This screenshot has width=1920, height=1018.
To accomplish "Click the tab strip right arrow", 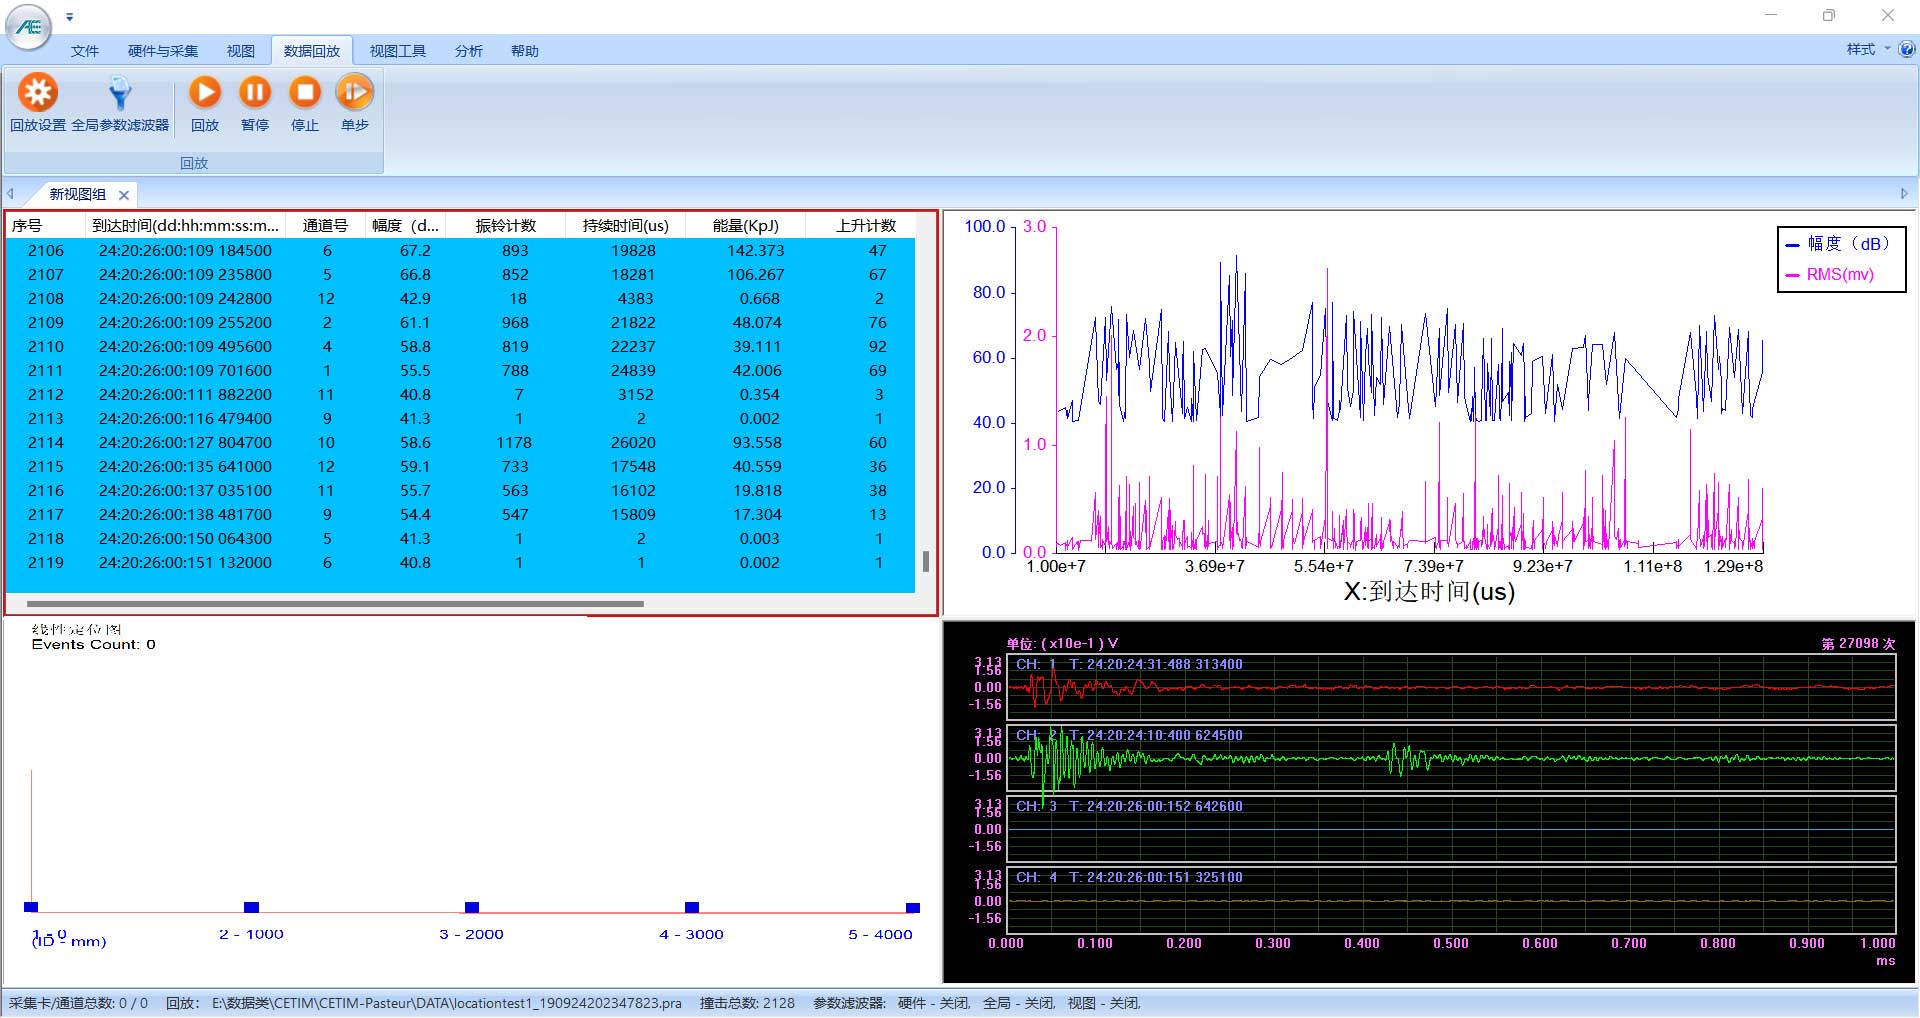I will tap(1904, 194).
